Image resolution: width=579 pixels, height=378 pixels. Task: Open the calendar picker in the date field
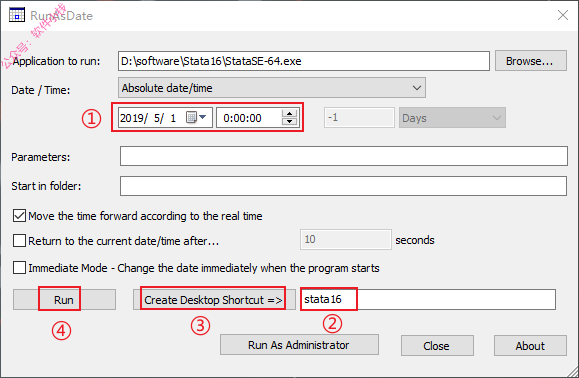click(196, 117)
